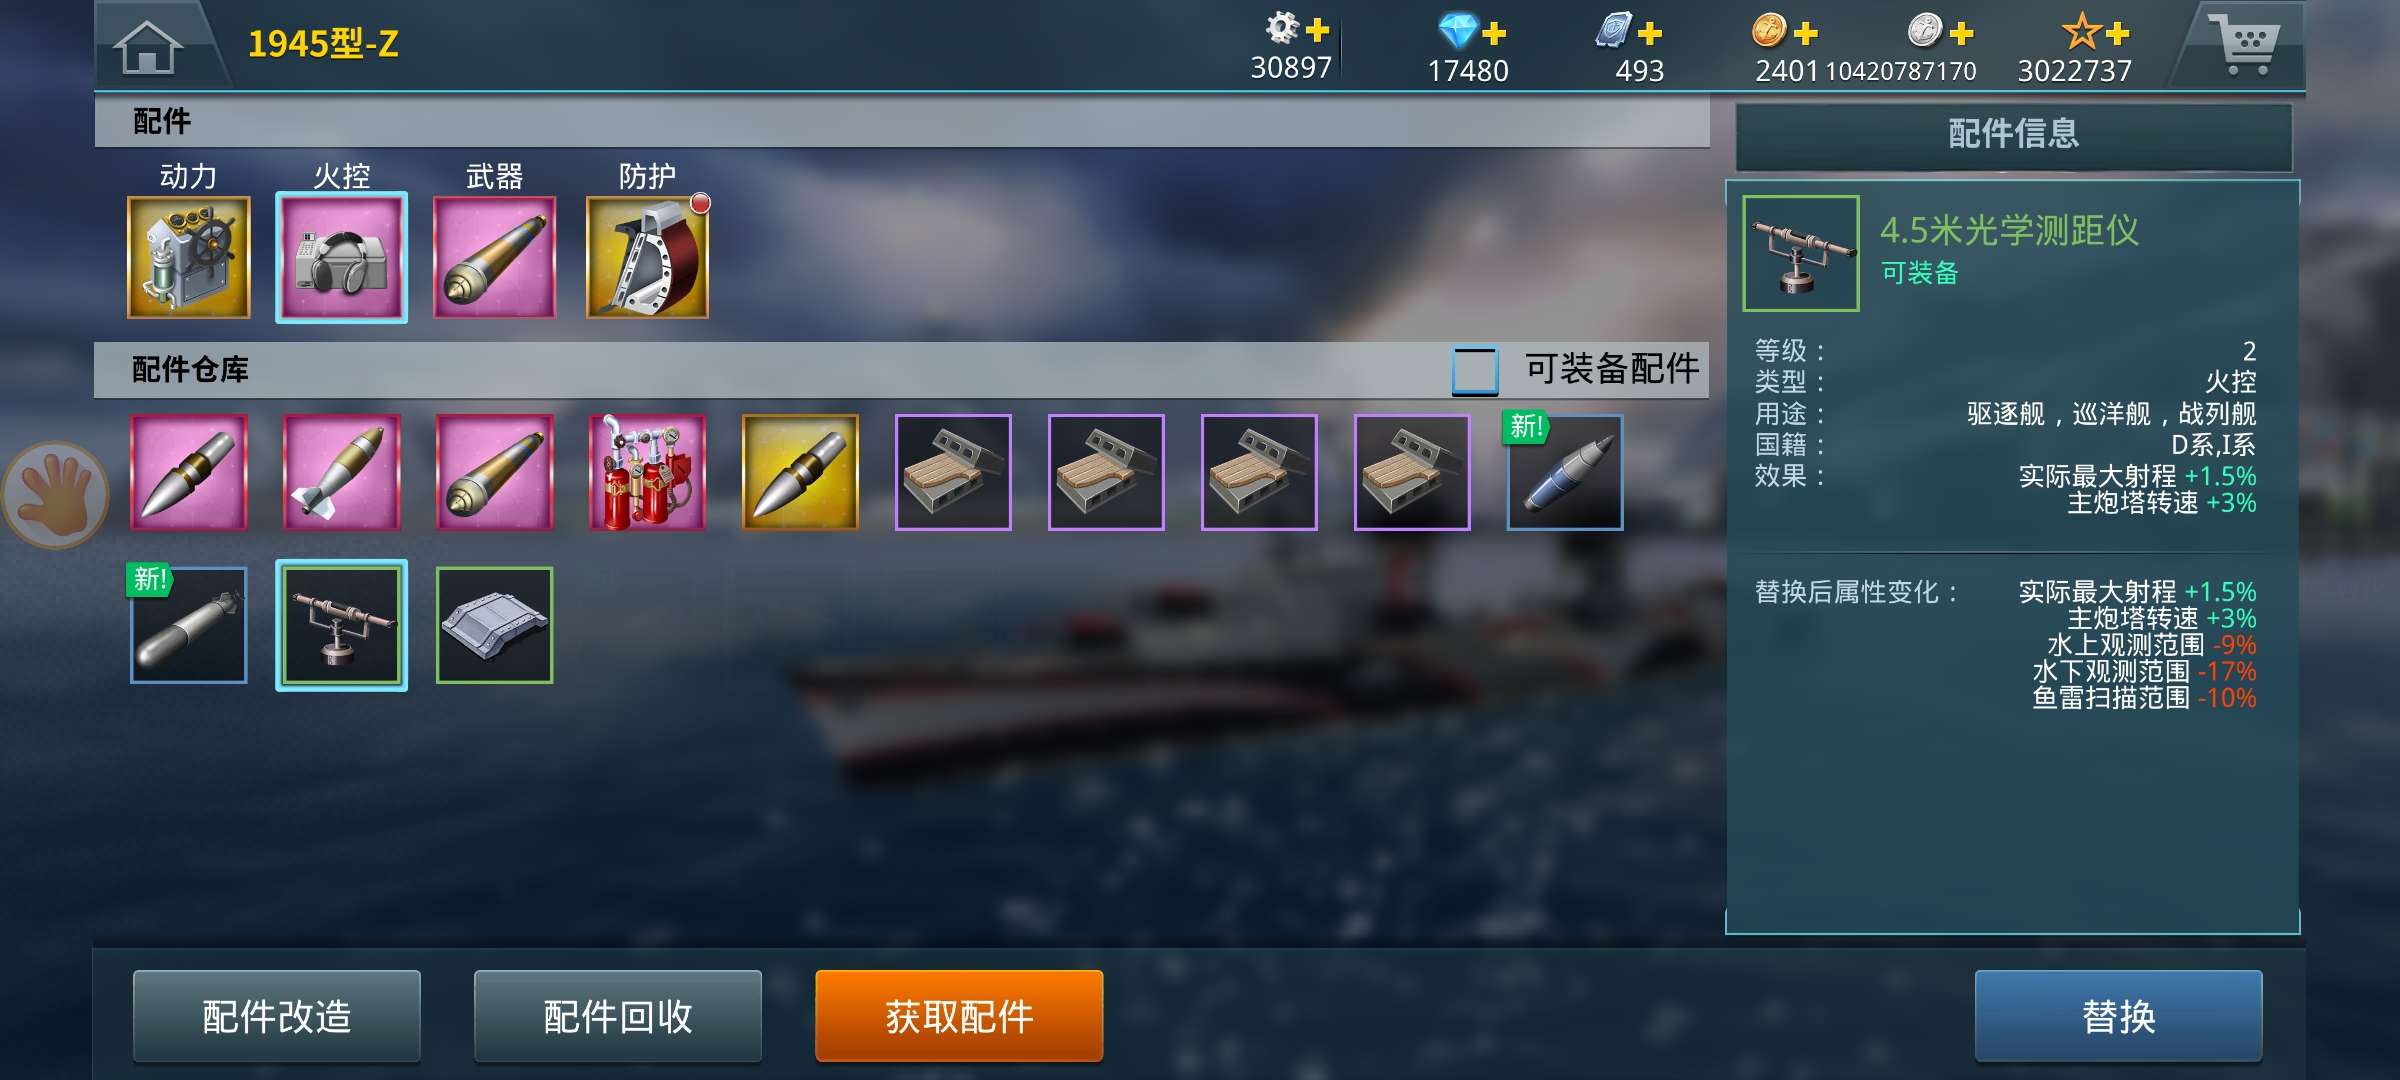The height and width of the screenshot is (1080, 2400).
Task: Add gold coins with plus icon
Action: pos(1806,33)
